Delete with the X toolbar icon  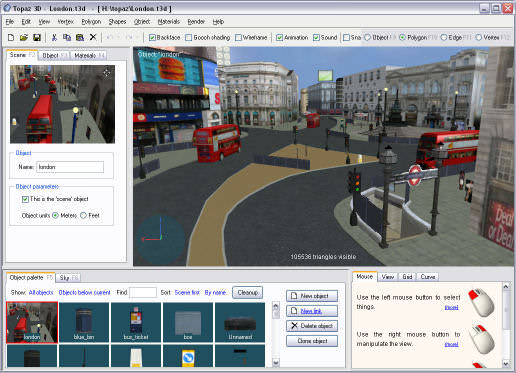point(93,37)
